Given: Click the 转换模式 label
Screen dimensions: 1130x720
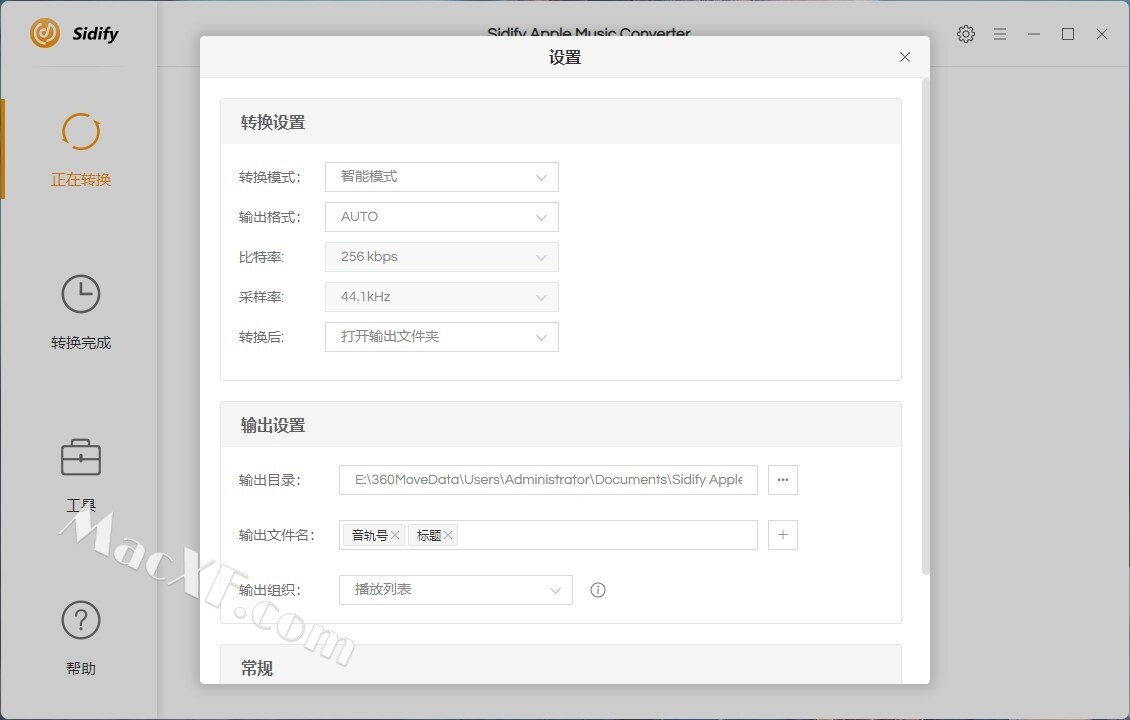Looking at the screenshot, I should point(270,177).
